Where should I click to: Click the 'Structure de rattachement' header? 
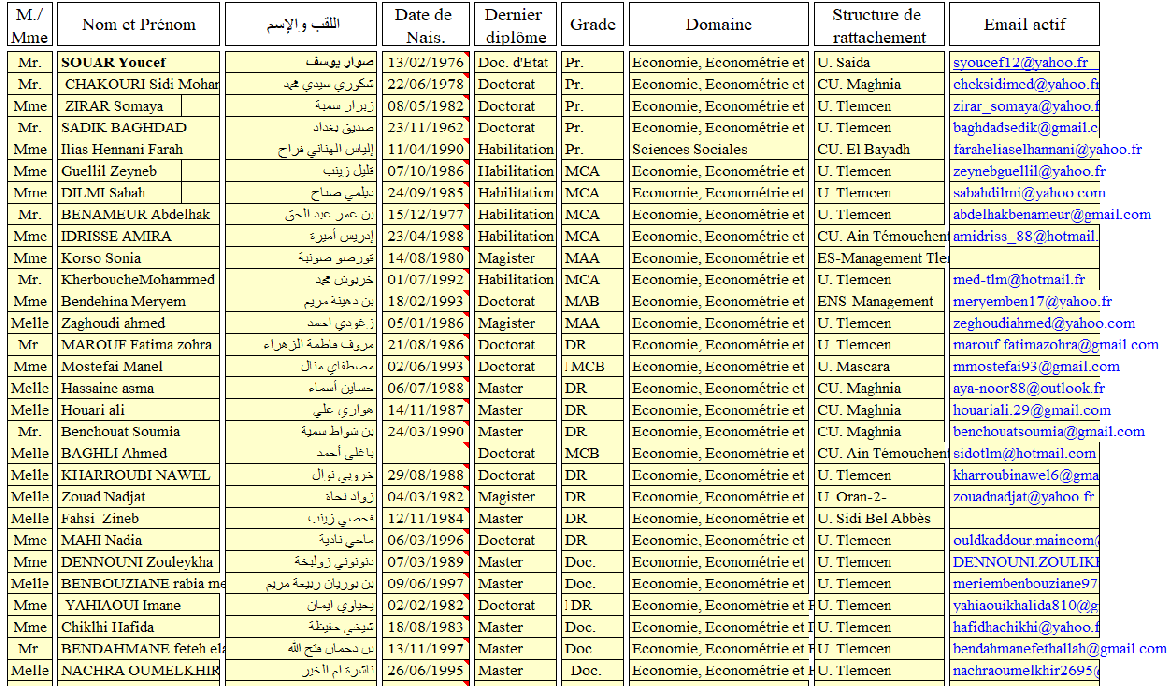click(878, 25)
